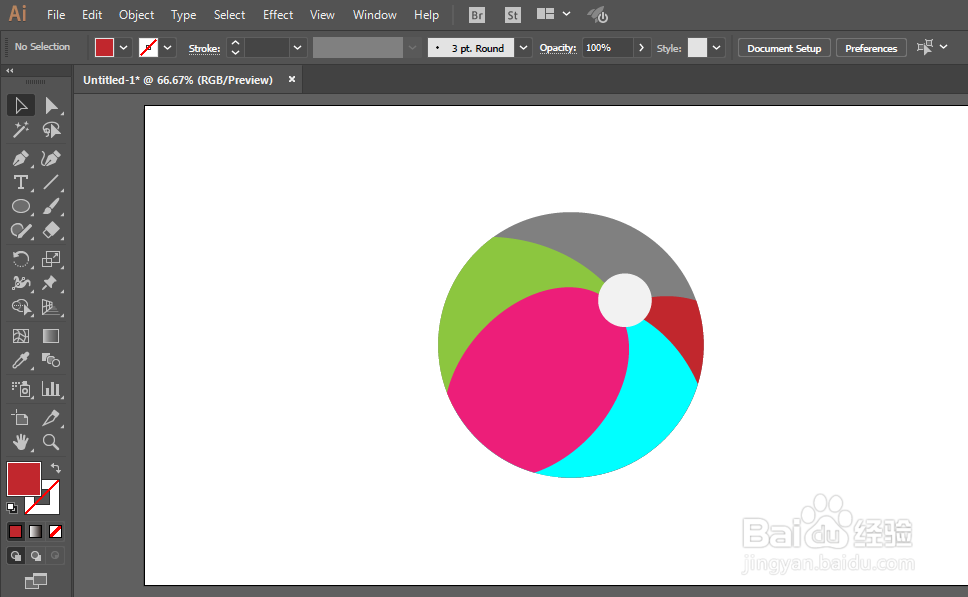Enable Draw Normal mode

pyautogui.click(x=15, y=556)
